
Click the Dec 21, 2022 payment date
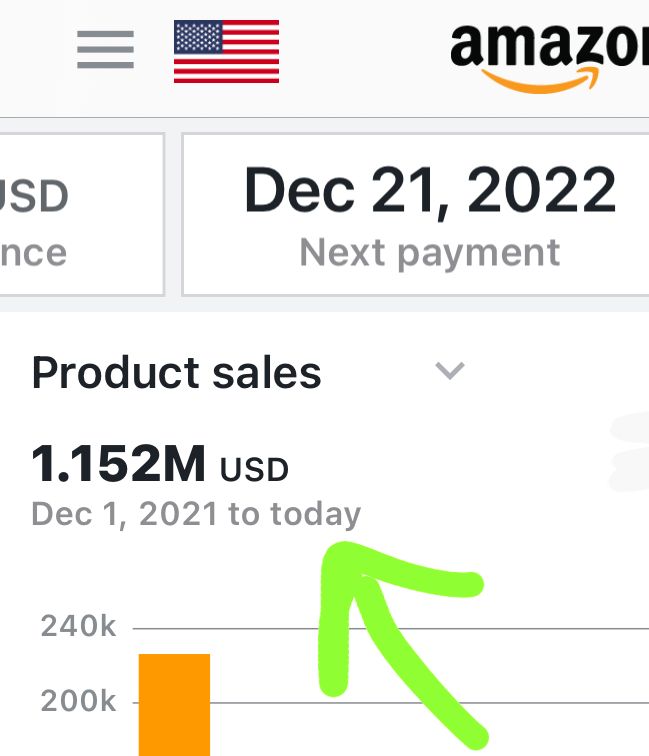coord(430,190)
